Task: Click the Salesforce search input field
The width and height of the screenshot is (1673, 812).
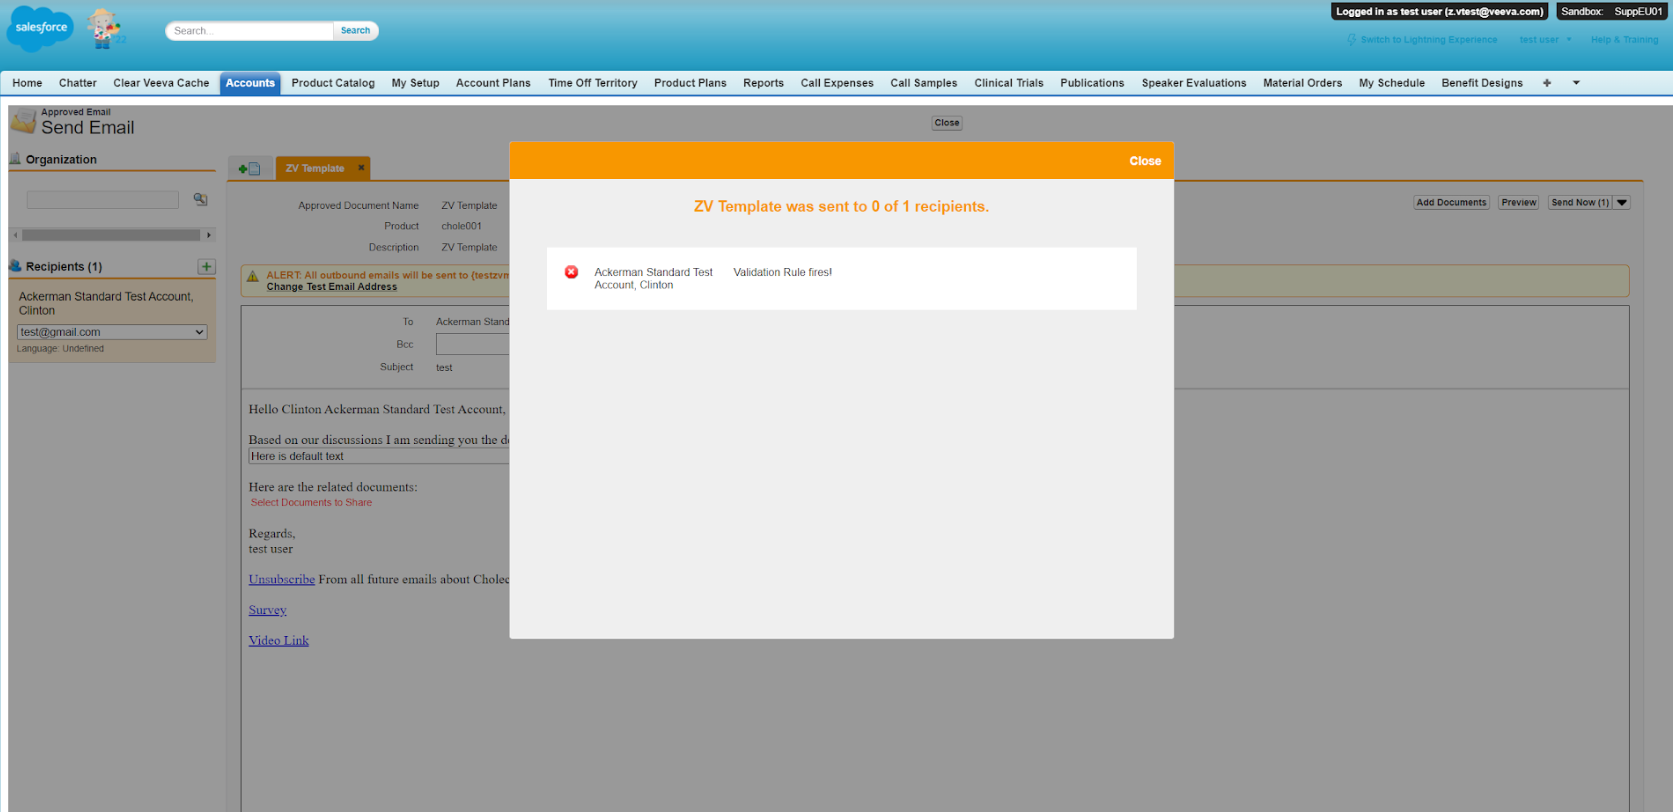Action: [x=250, y=31]
